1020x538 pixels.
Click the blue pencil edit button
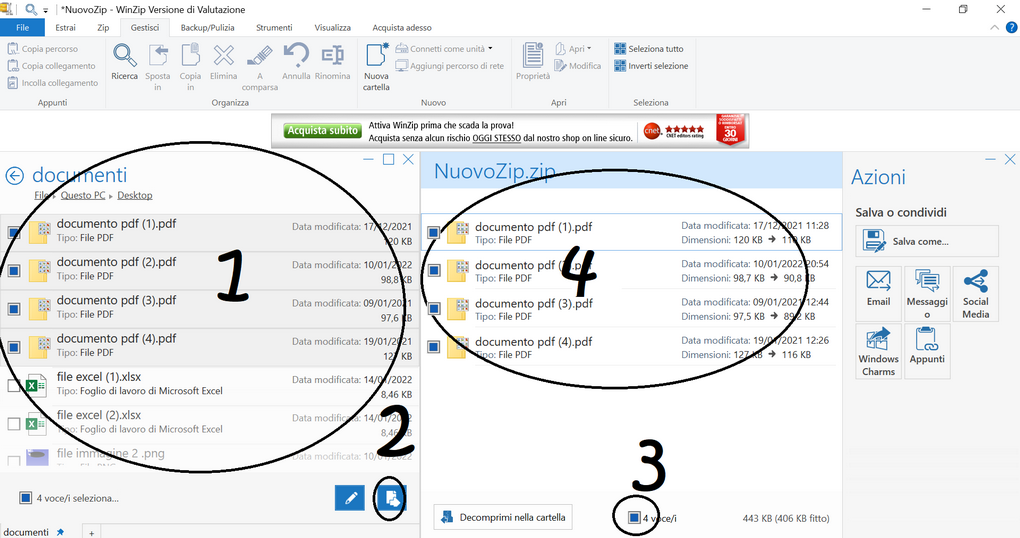(350, 498)
